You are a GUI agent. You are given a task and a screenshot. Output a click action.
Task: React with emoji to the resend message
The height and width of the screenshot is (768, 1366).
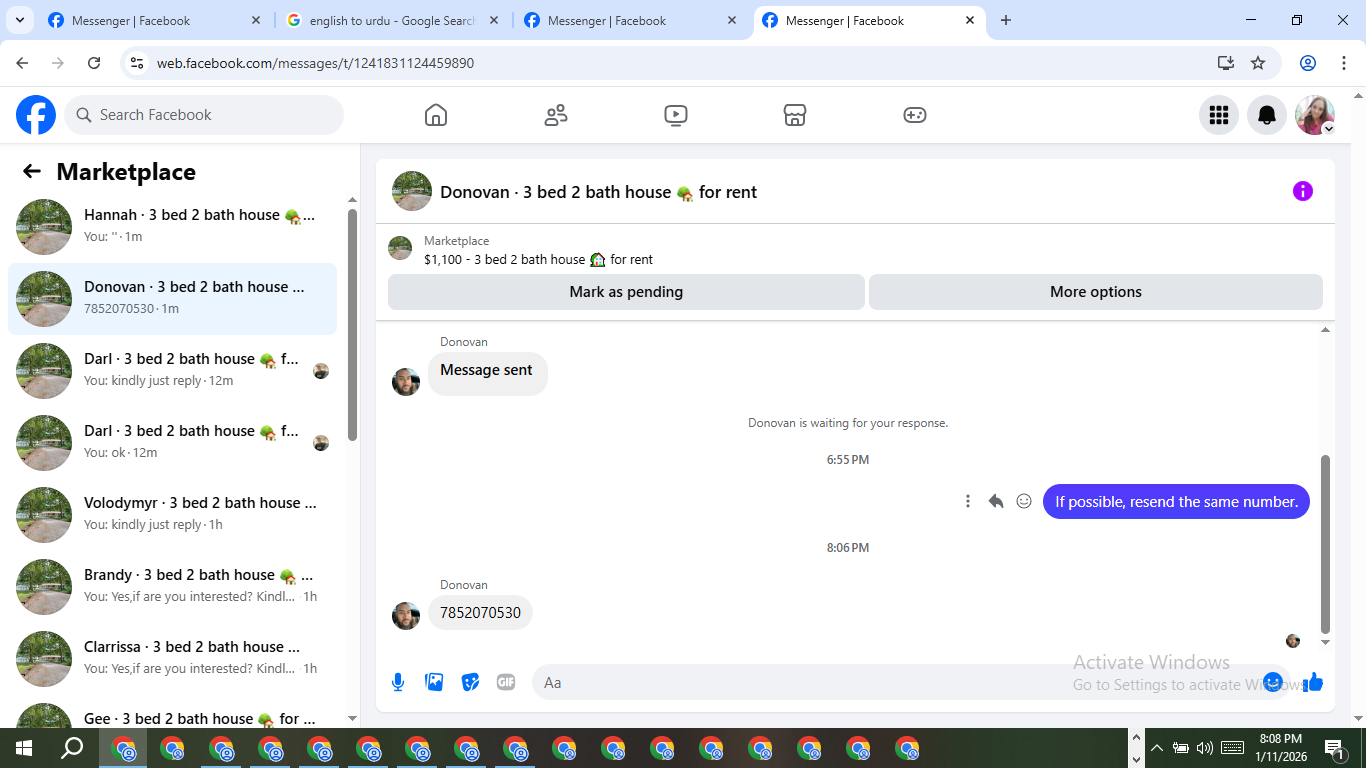[x=1024, y=501]
